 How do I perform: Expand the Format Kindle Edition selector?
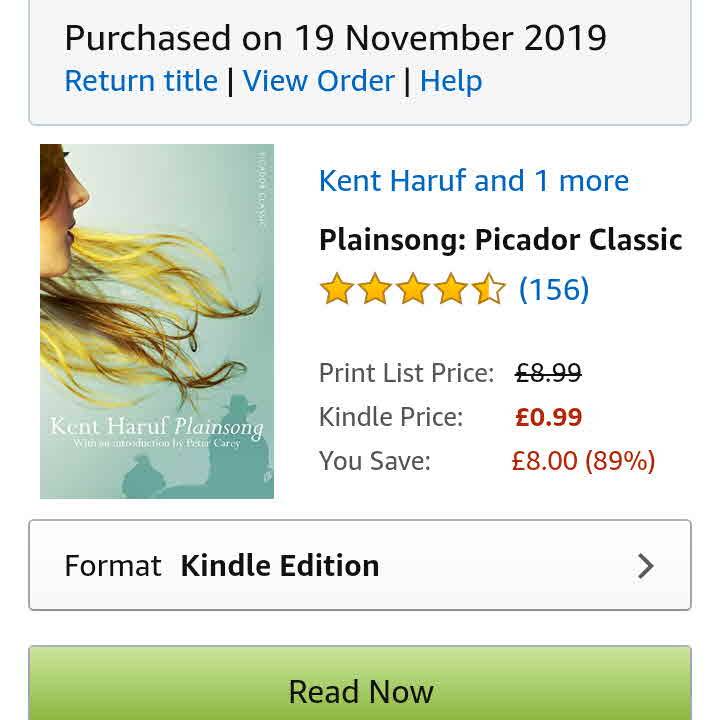(360, 565)
